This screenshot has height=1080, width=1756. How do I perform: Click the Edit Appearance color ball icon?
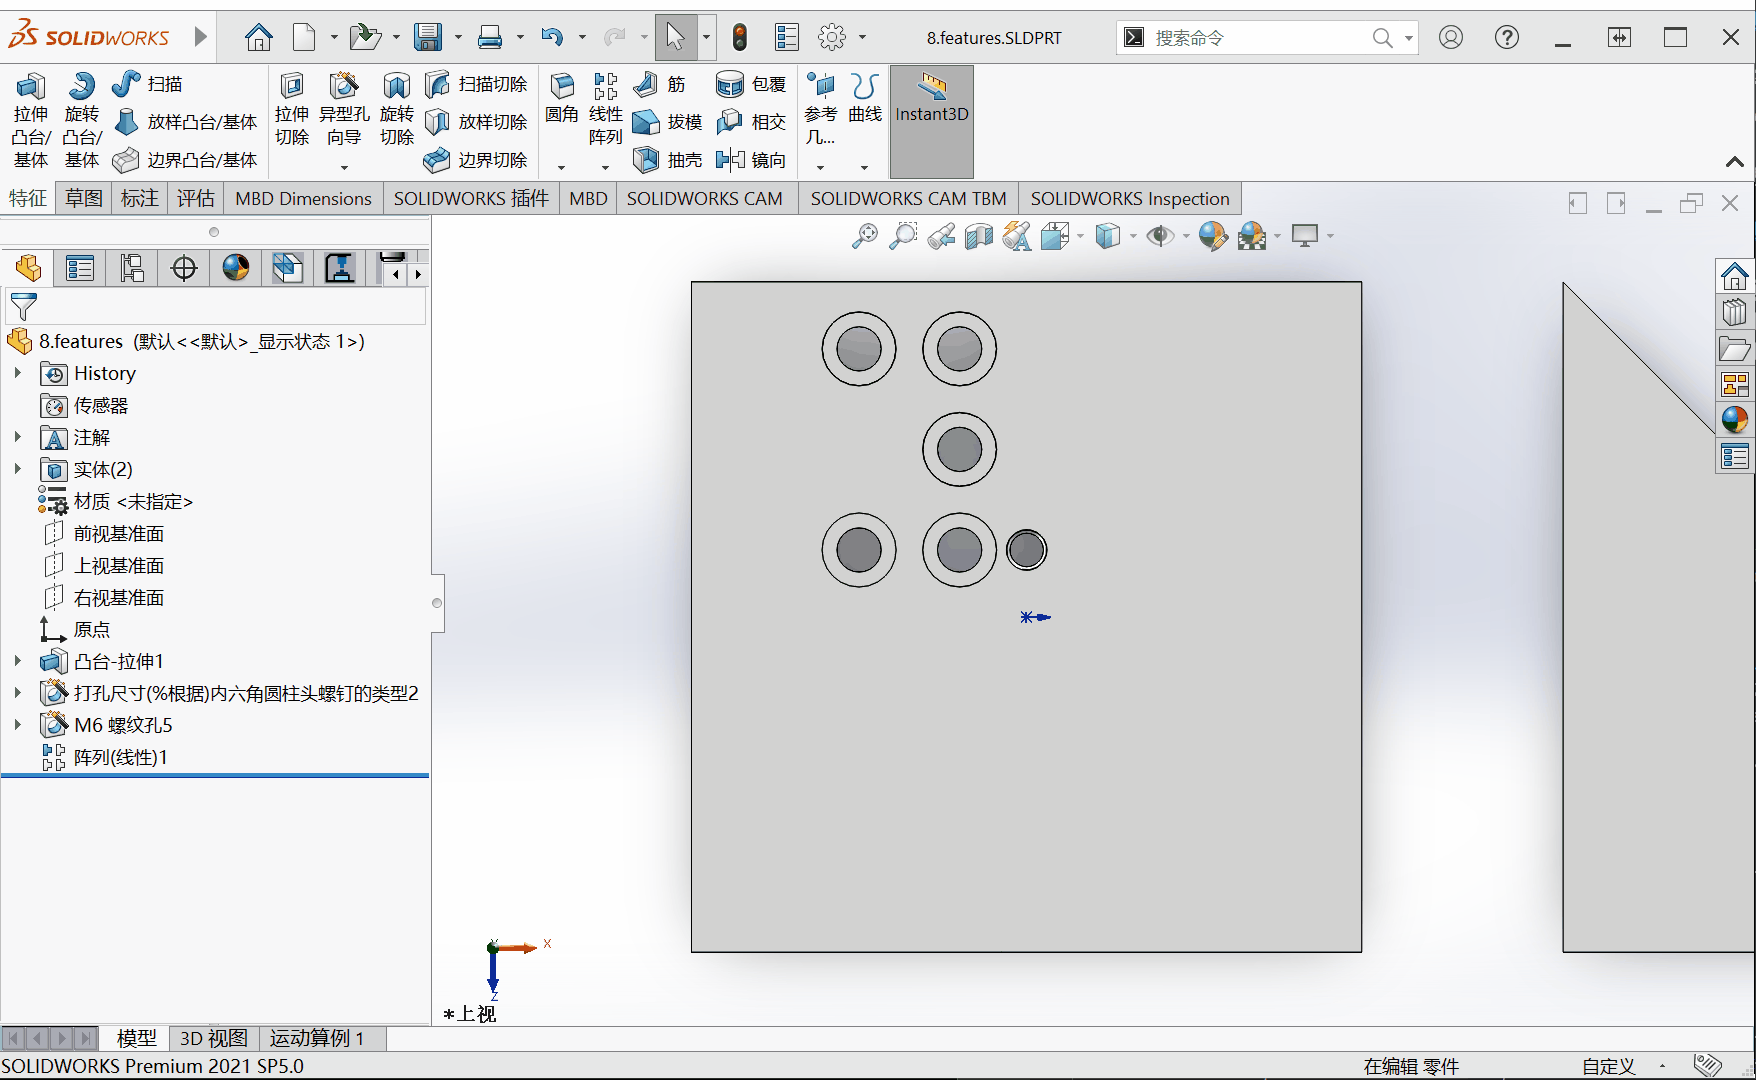pyautogui.click(x=1213, y=236)
